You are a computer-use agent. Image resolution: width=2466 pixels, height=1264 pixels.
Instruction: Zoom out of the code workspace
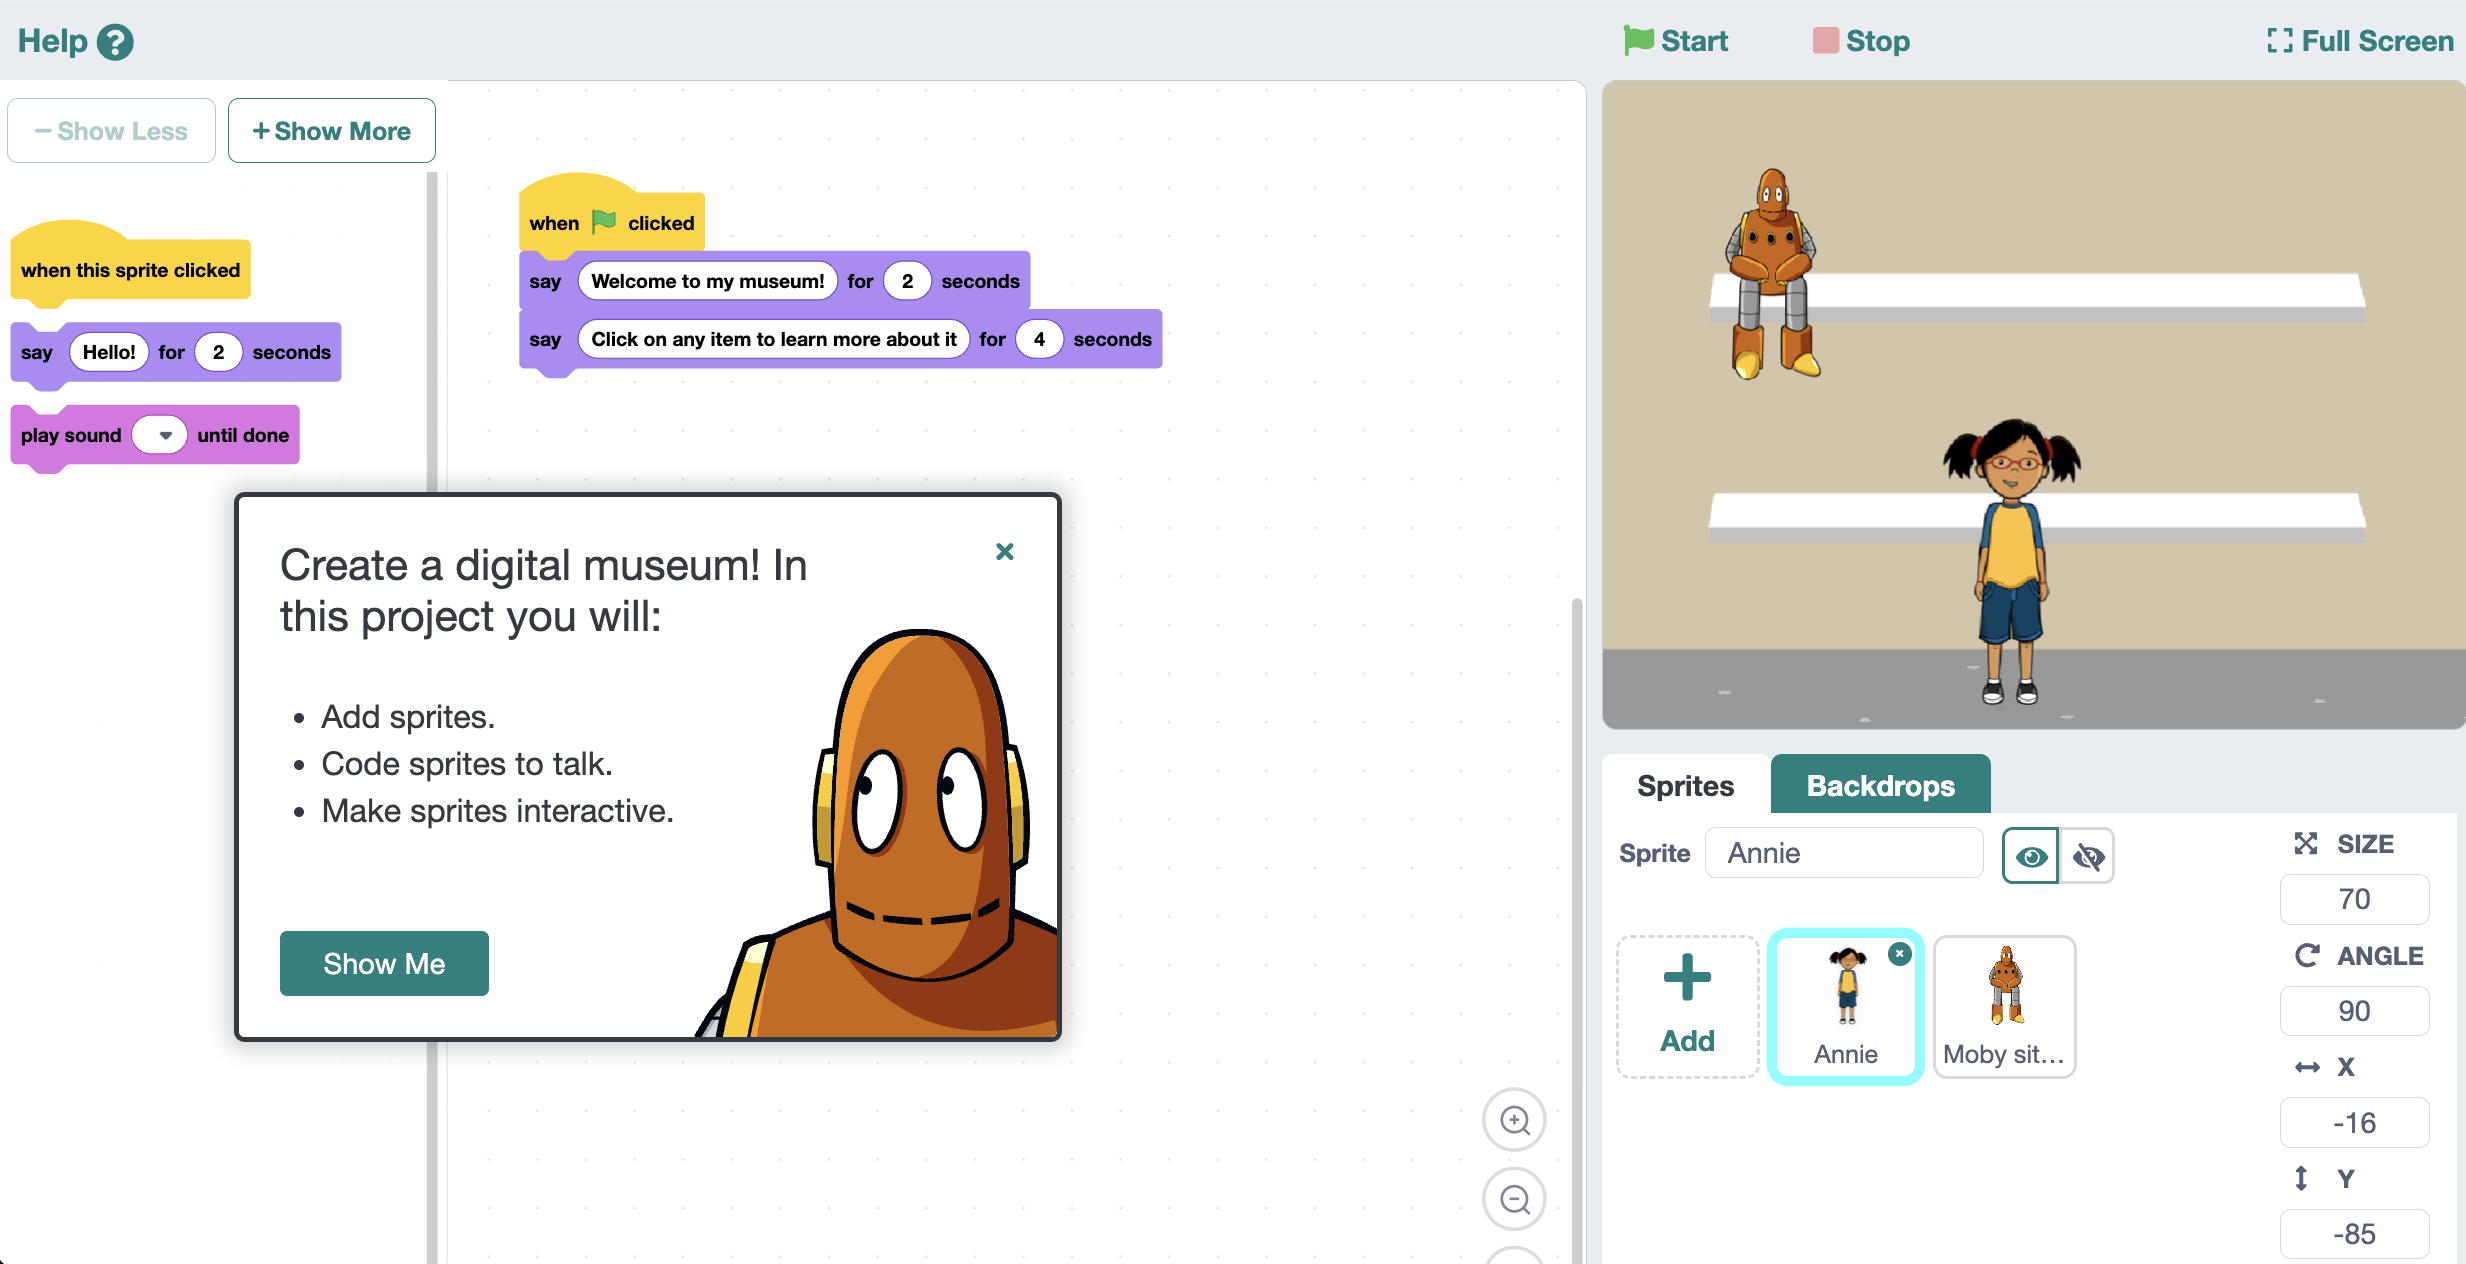(x=1514, y=1199)
